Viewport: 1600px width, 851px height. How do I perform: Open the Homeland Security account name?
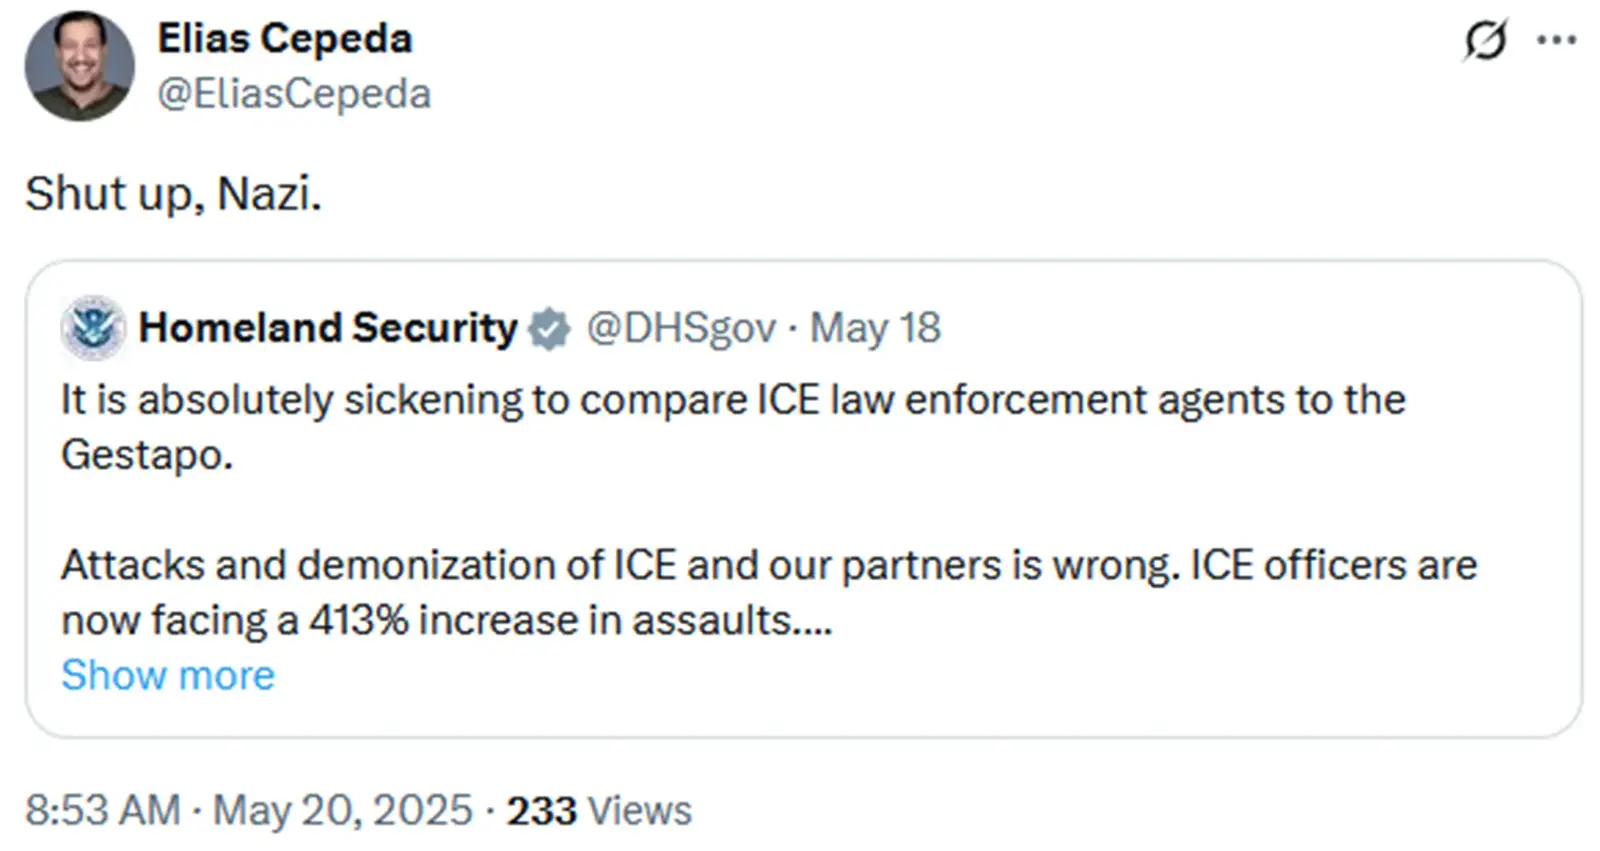pos(328,328)
